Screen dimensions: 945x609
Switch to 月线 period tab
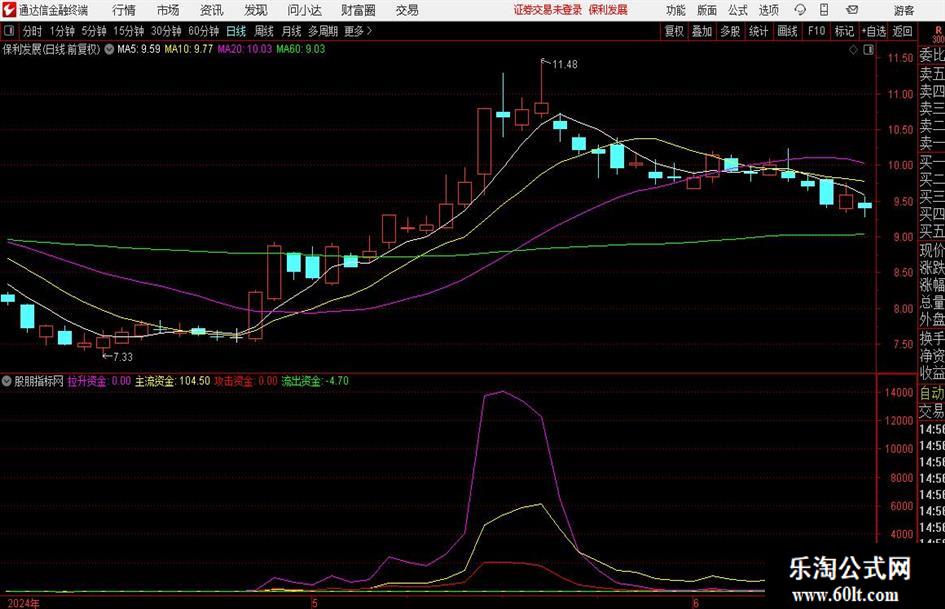pyautogui.click(x=291, y=31)
